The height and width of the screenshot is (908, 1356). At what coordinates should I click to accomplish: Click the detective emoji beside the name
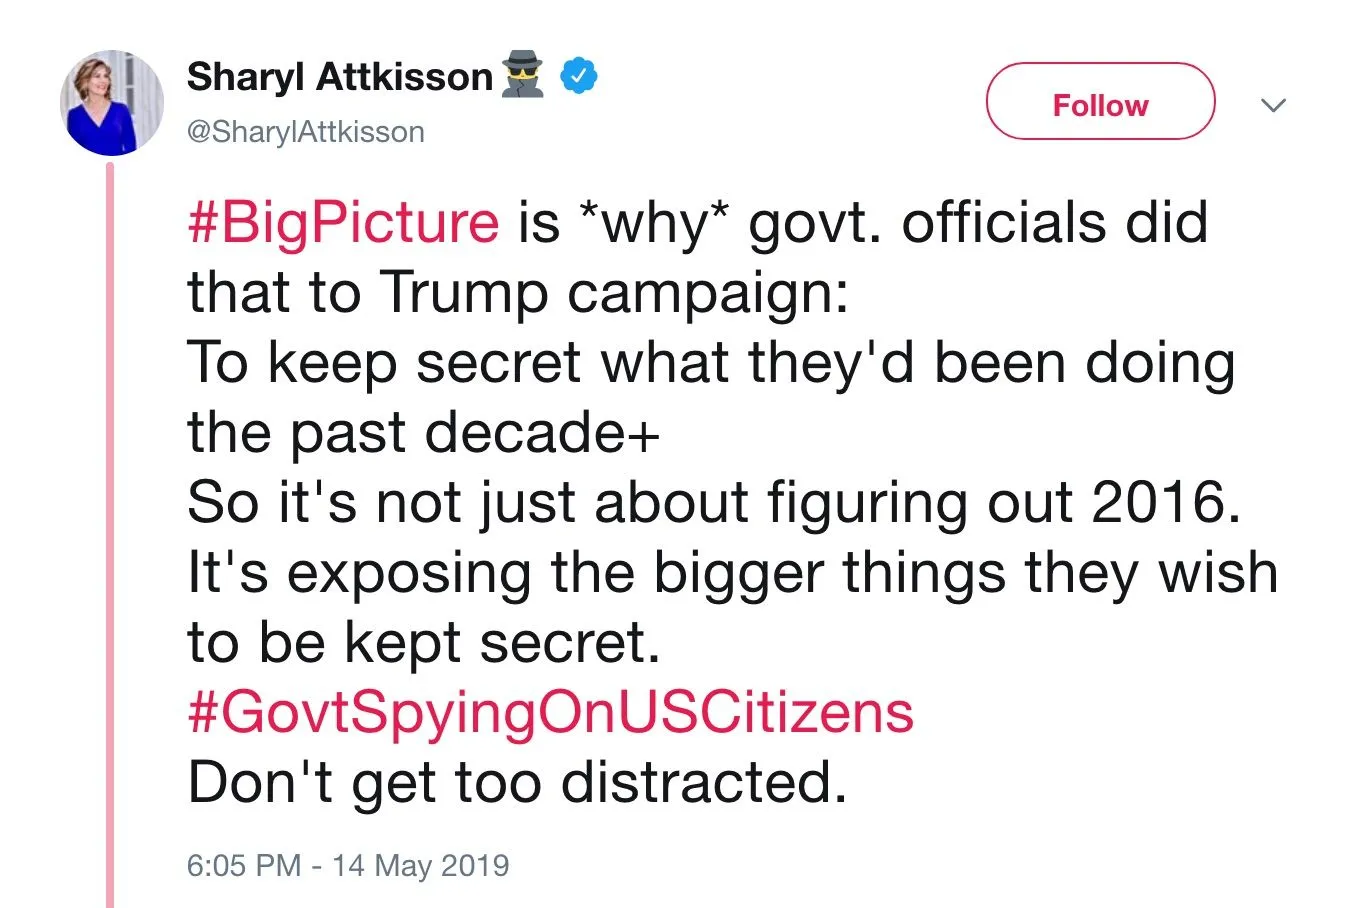(x=522, y=76)
